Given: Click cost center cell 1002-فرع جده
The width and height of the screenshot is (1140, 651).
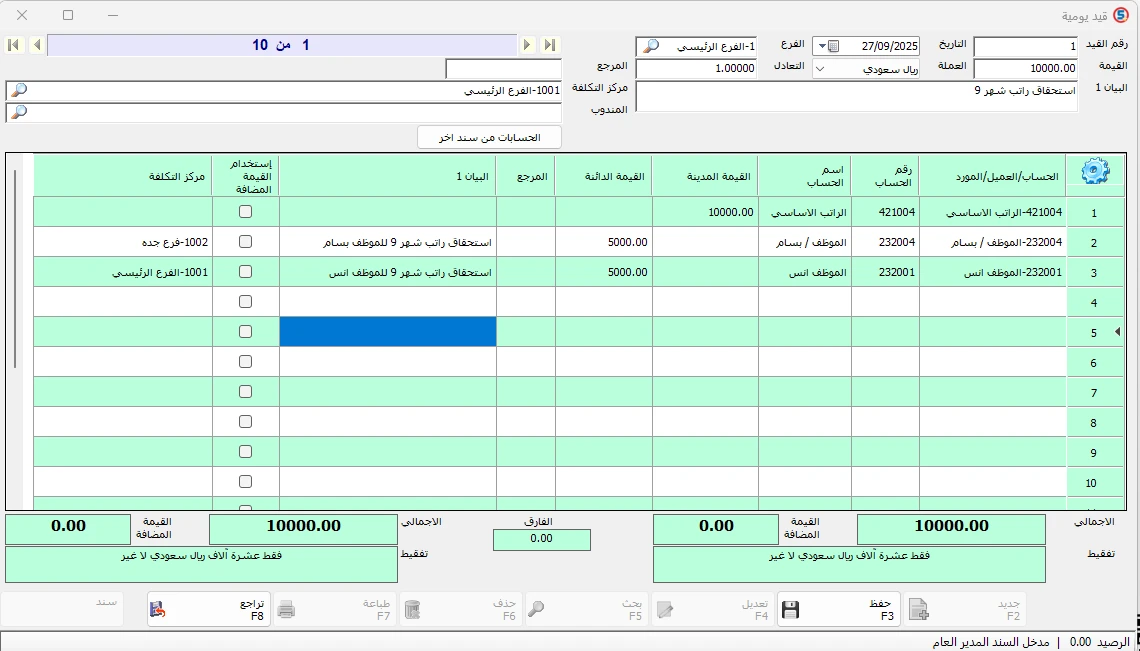Looking at the screenshot, I should click(123, 241).
